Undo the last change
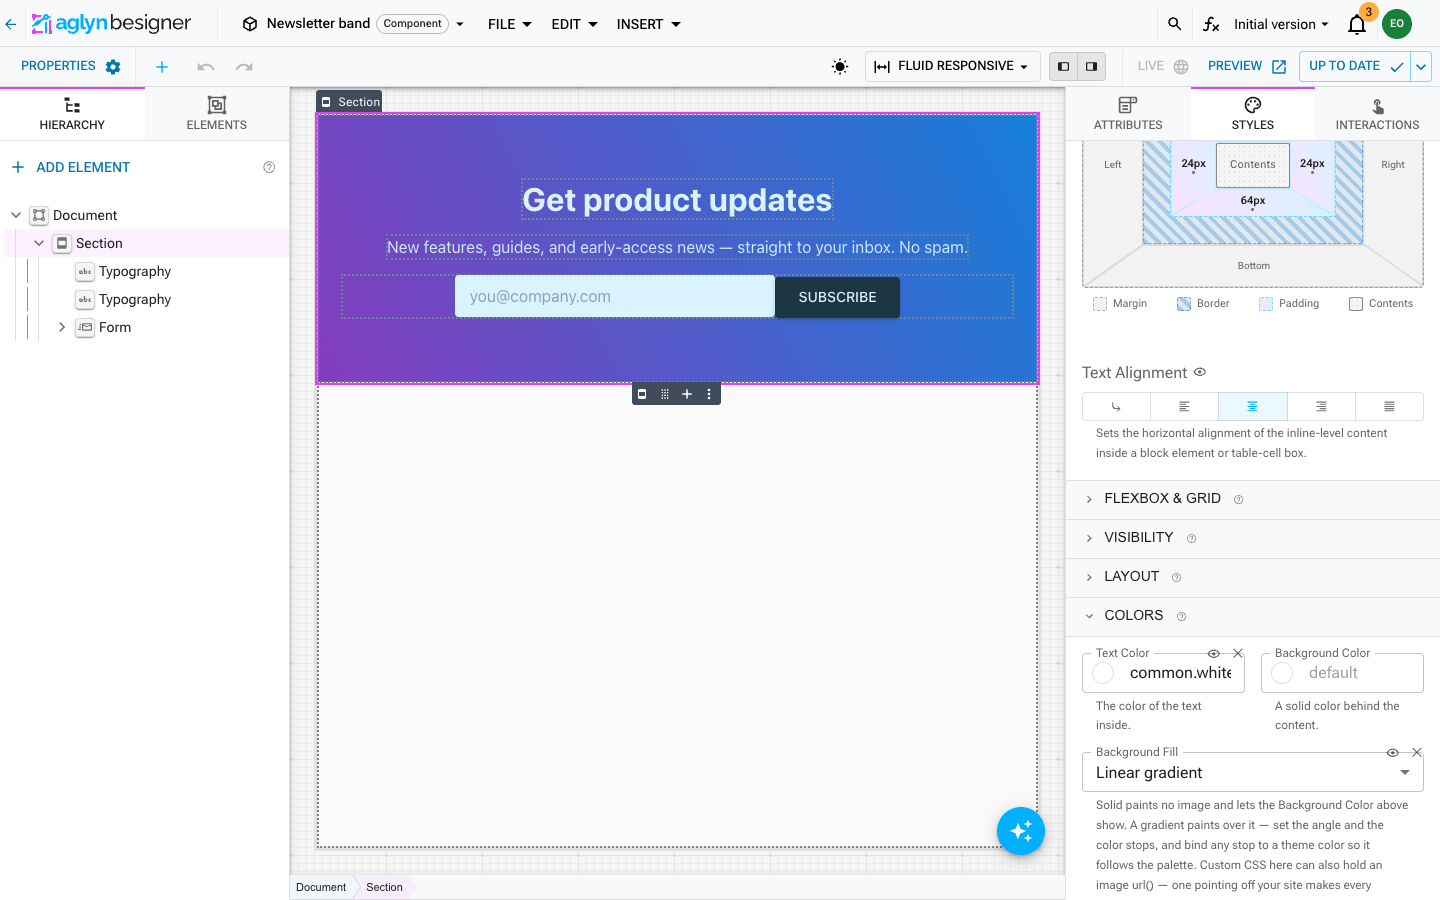Image resolution: width=1440 pixels, height=900 pixels. point(206,67)
